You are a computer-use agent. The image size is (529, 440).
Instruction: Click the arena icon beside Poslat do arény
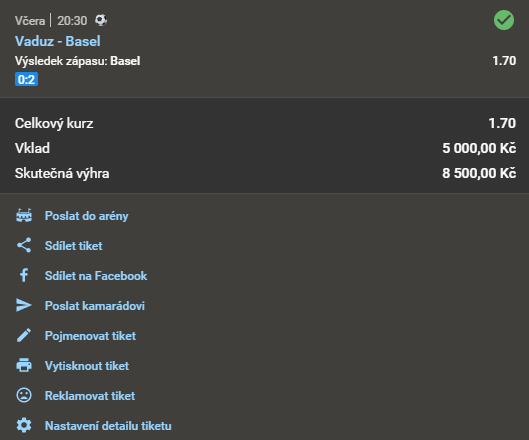[24, 216]
